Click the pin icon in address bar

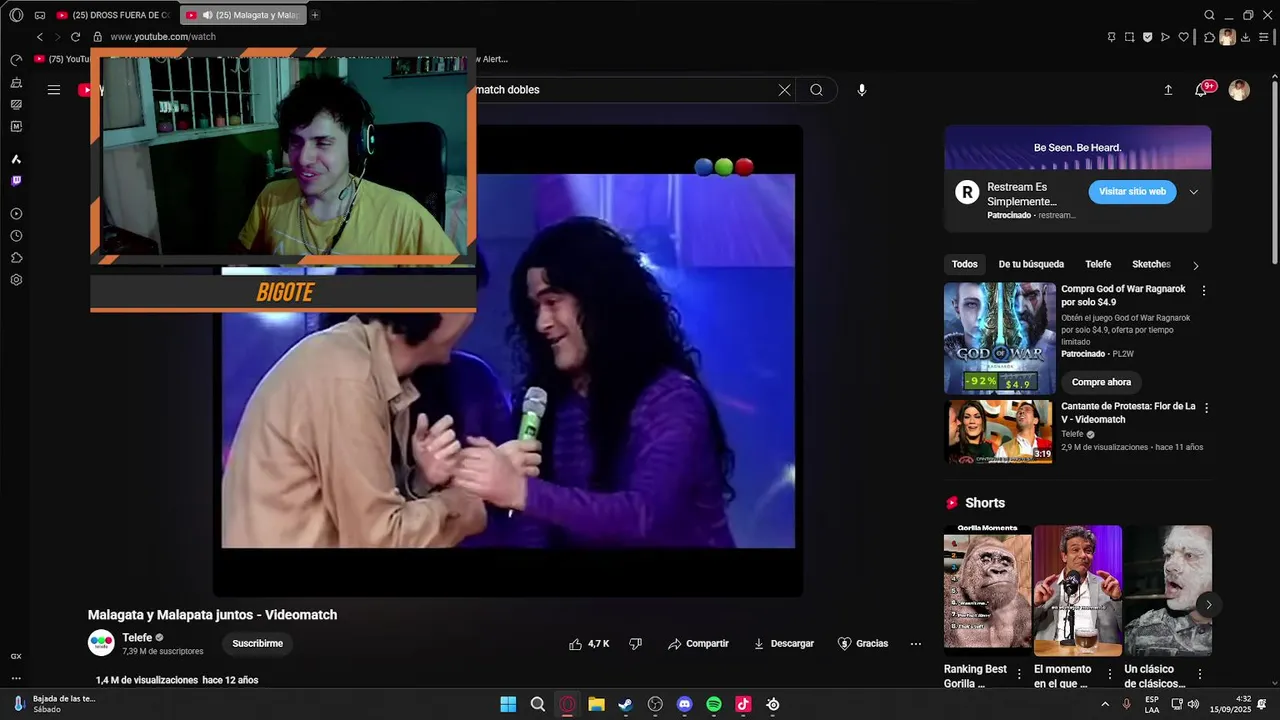point(1111,37)
